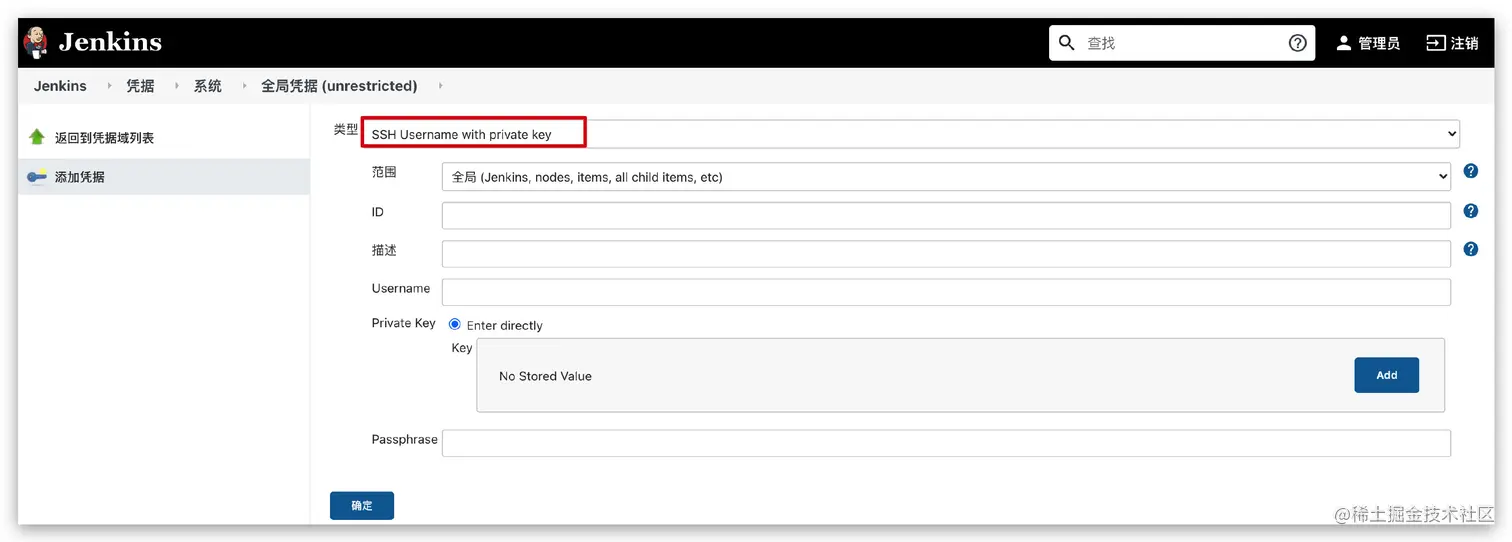This screenshot has width=1512, height=542.
Task: Go to Jenkins breadcrumb
Action: [x=60, y=86]
